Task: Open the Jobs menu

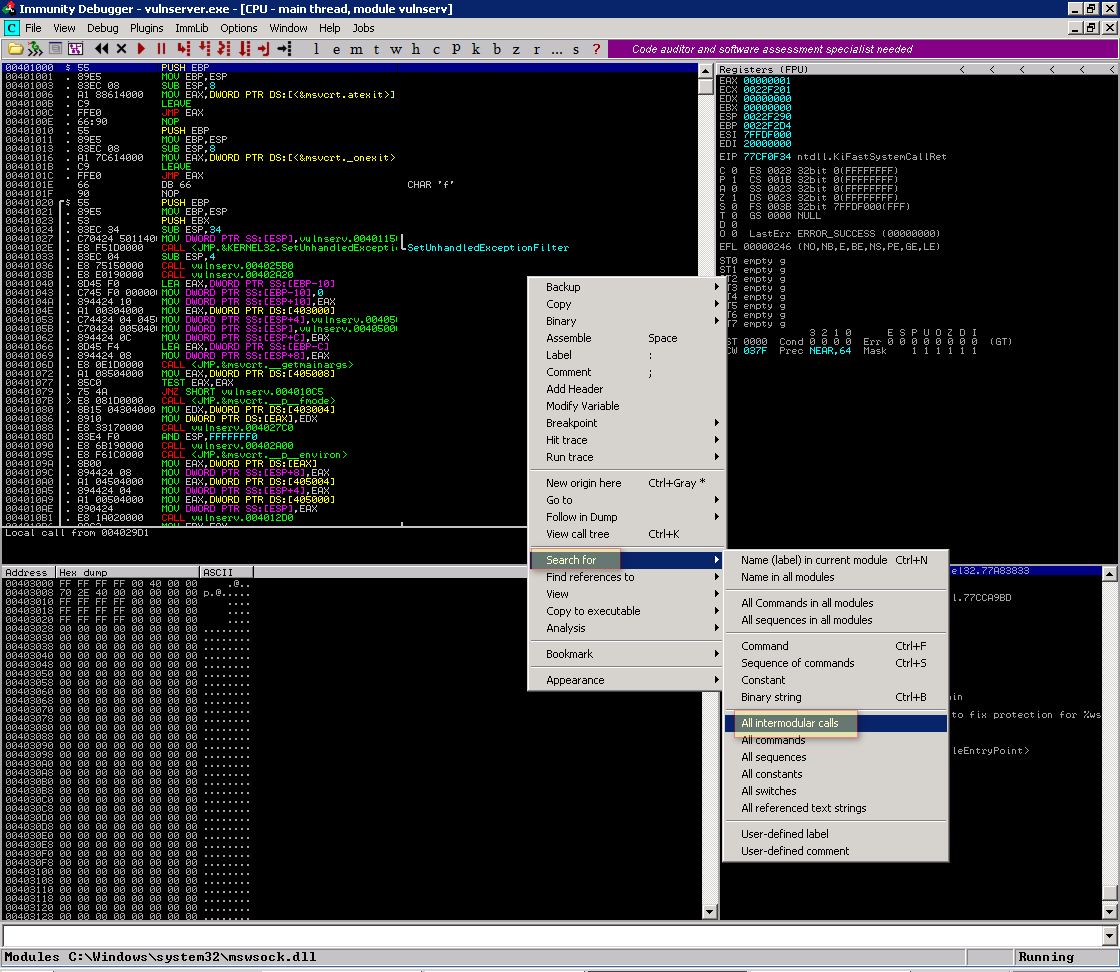Action: click(x=363, y=28)
